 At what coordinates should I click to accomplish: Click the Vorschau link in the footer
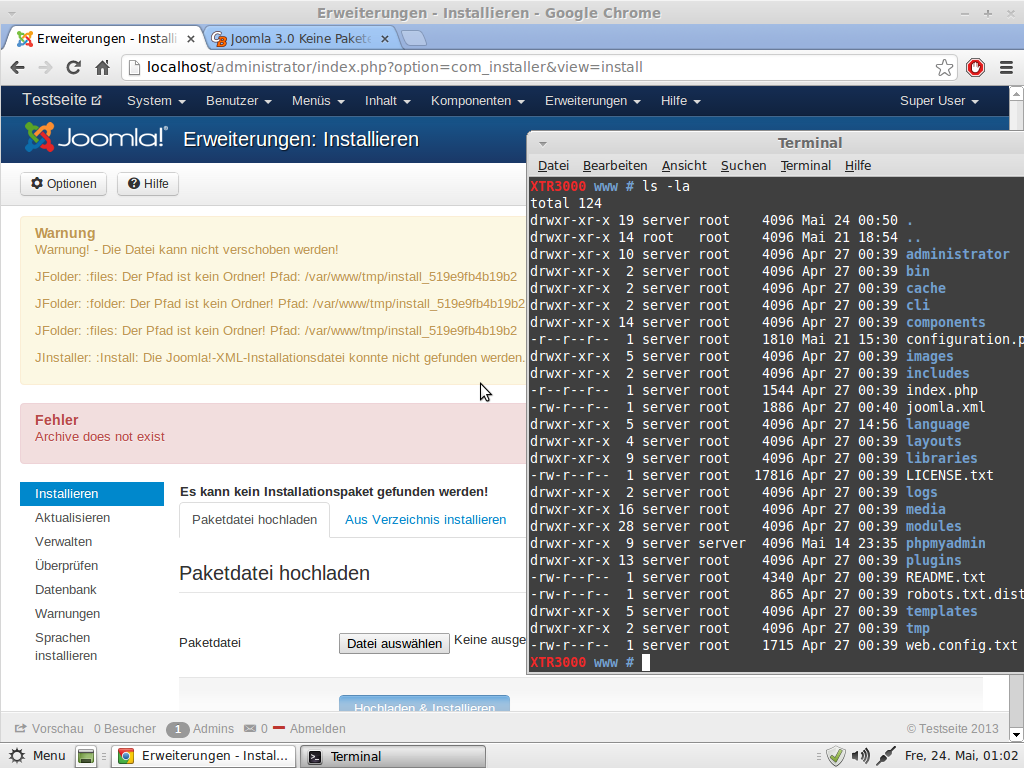pos(50,729)
